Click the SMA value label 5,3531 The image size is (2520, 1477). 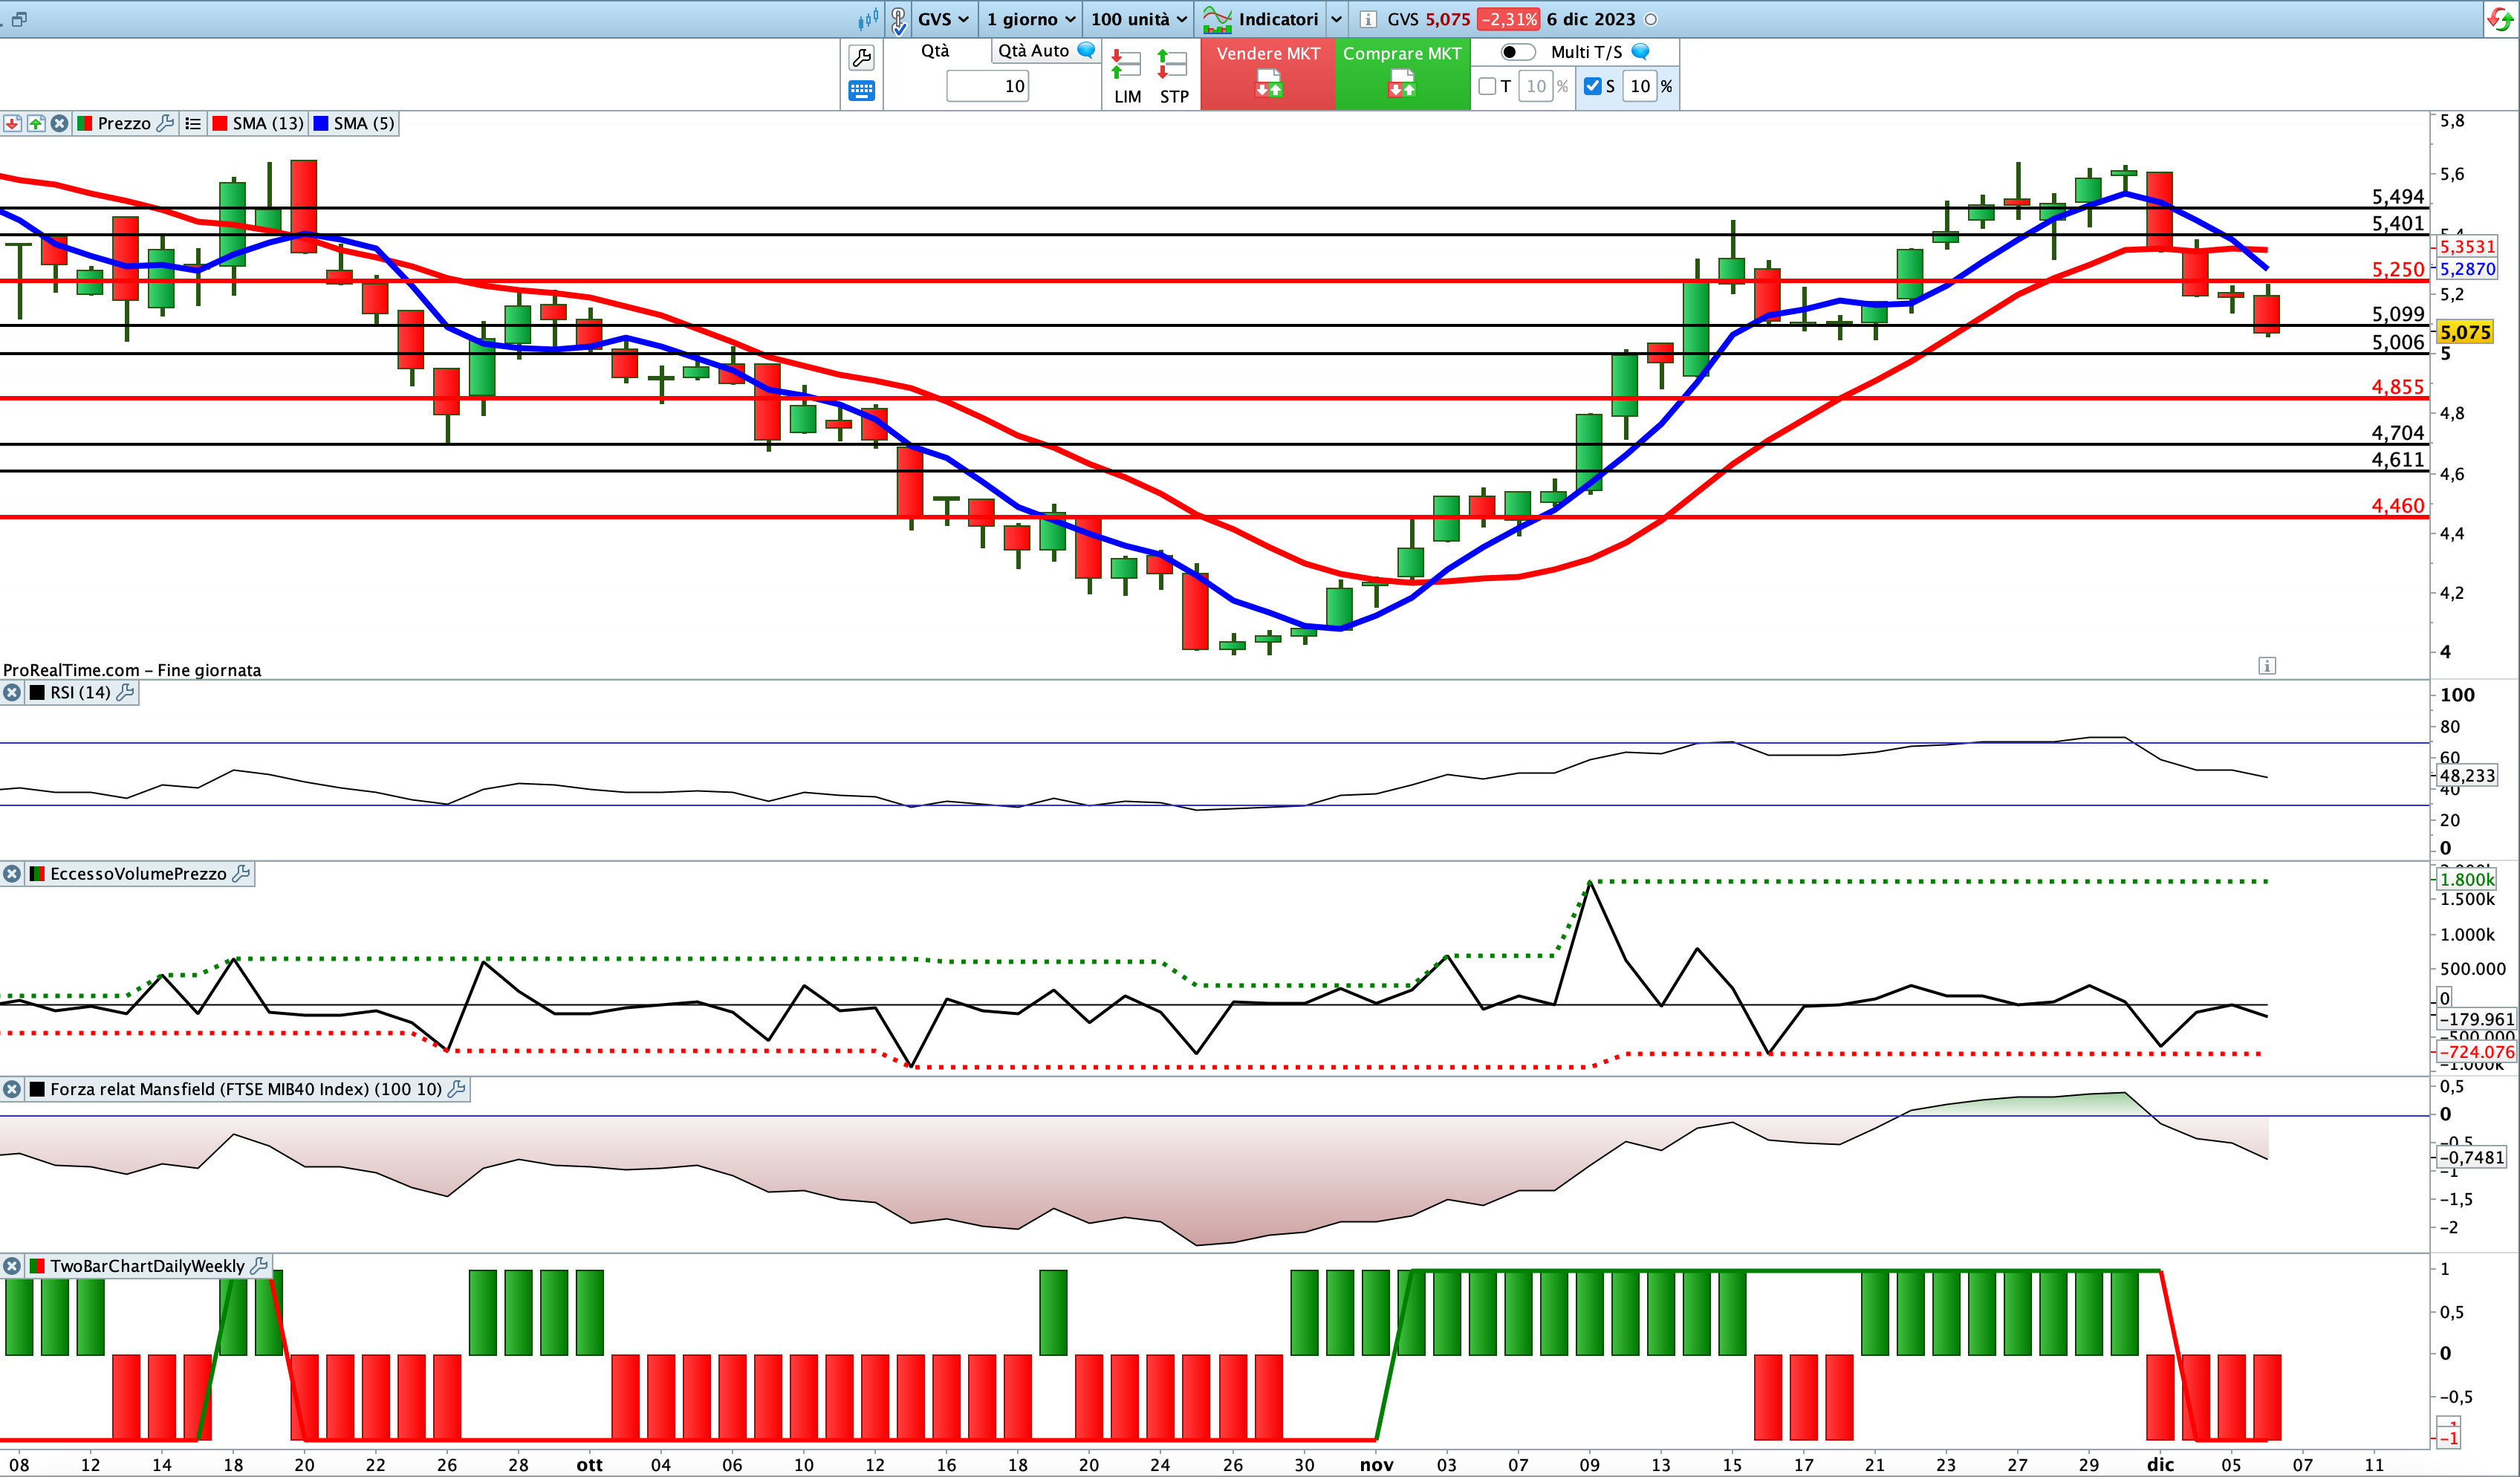pyautogui.click(x=2466, y=246)
